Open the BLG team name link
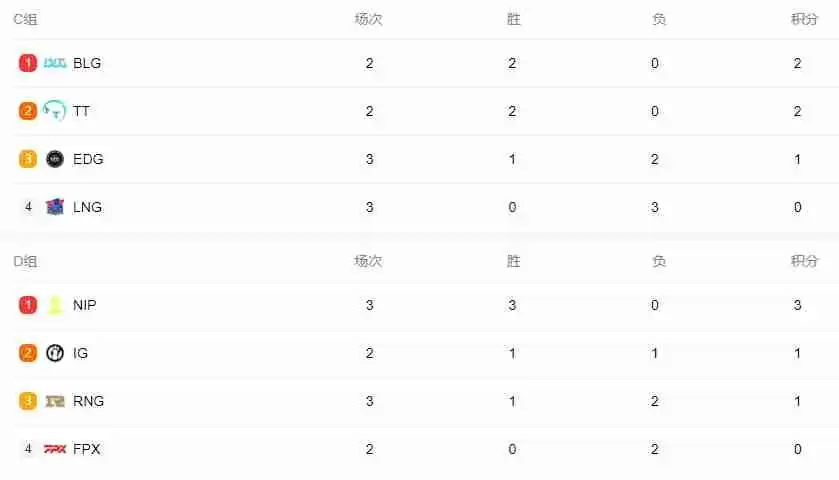The image size is (839, 480). tap(87, 63)
